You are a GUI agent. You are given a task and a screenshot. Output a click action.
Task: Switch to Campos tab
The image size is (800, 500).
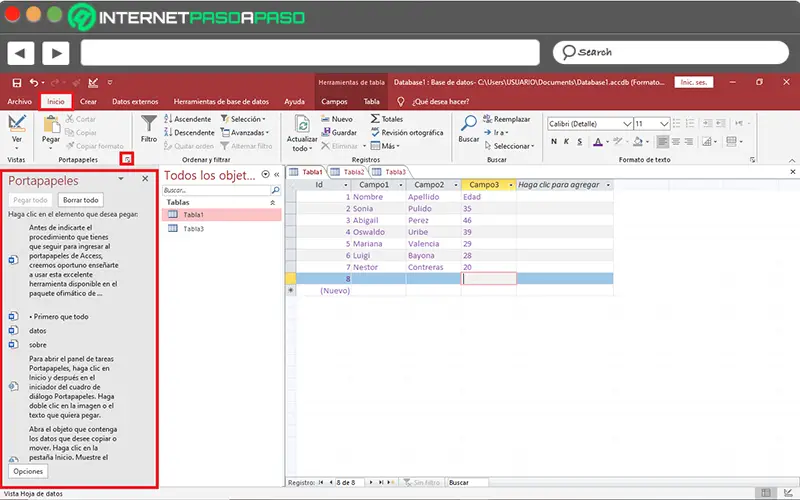[334, 102]
